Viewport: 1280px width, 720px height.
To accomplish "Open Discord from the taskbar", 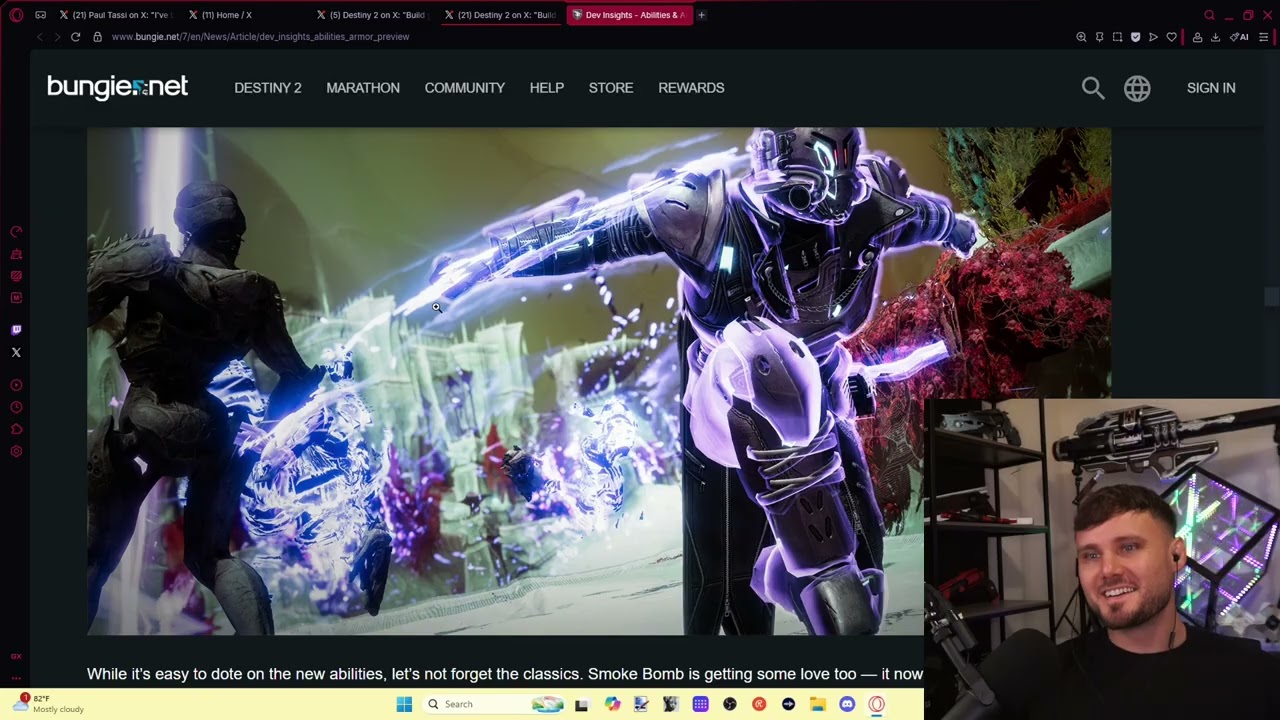I will [x=847, y=704].
